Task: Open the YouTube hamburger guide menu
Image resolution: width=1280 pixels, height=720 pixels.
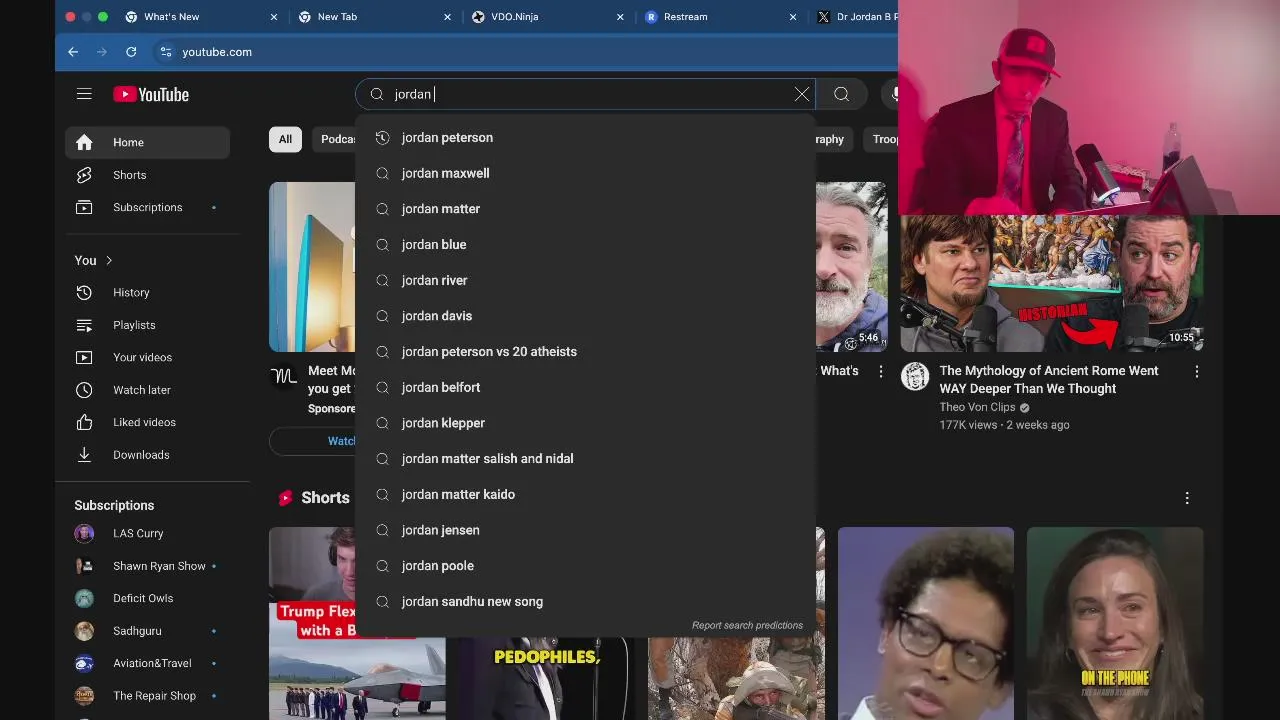Action: pos(84,94)
